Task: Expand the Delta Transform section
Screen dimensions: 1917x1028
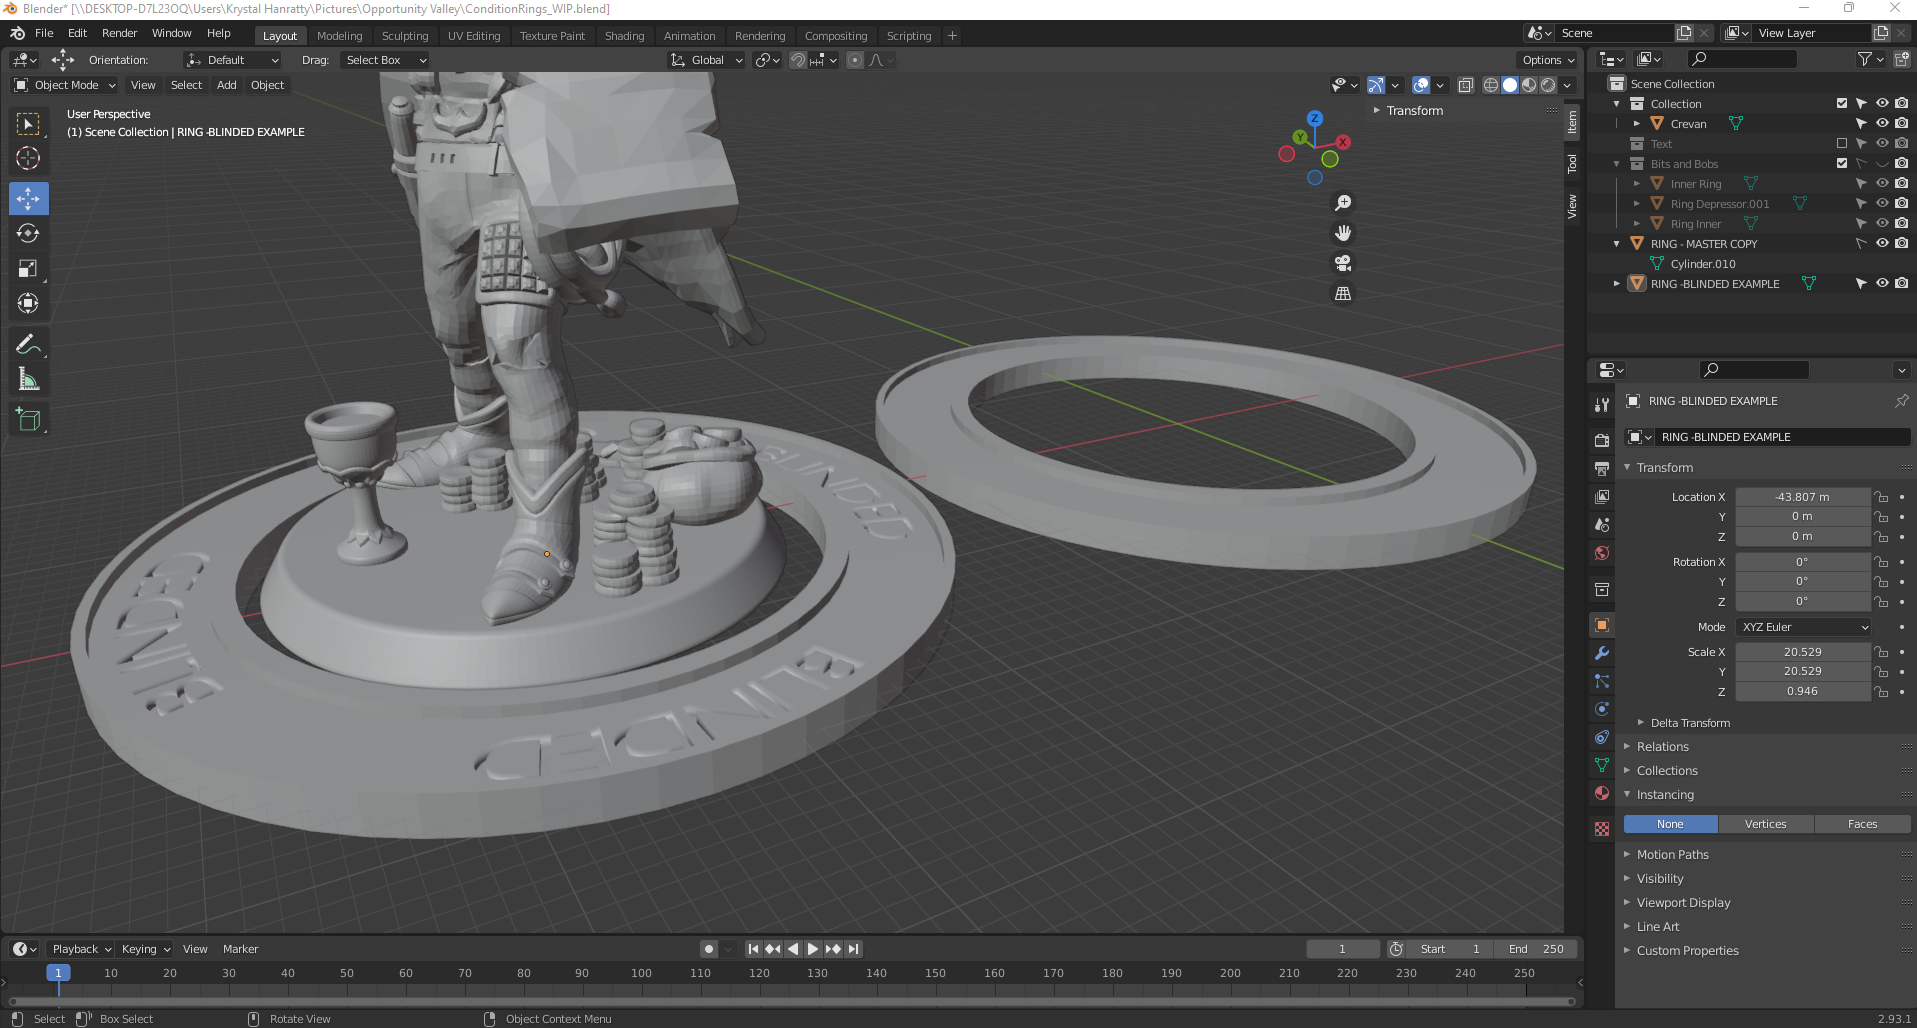Action: pos(1641,723)
